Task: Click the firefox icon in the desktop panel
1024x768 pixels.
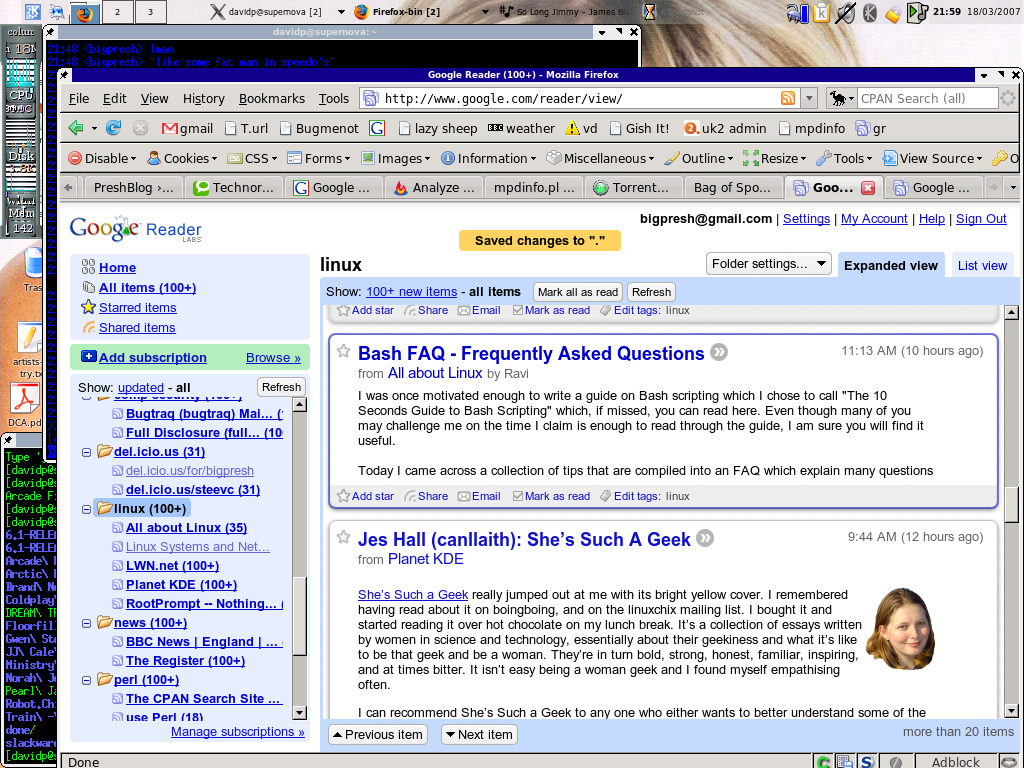Action: click(84, 12)
